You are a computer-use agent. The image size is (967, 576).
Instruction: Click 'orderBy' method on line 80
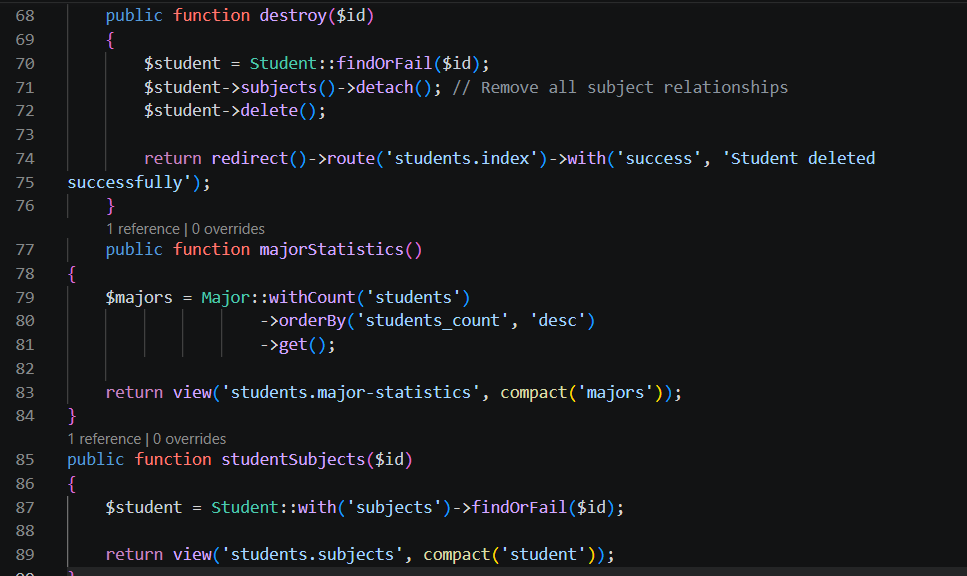click(312, 321)
